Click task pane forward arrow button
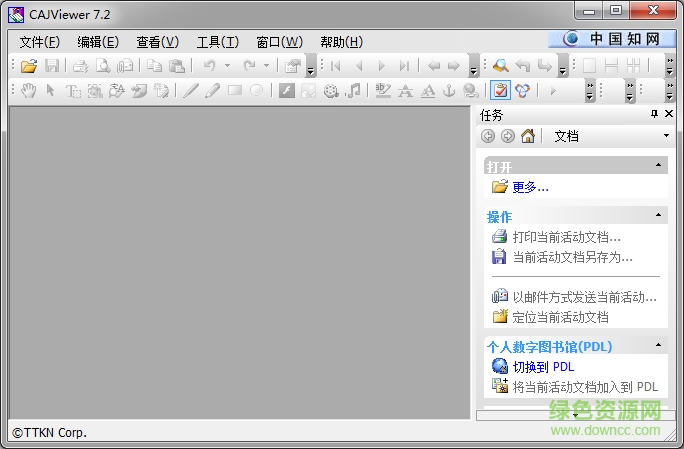 [x=508, y=136]
